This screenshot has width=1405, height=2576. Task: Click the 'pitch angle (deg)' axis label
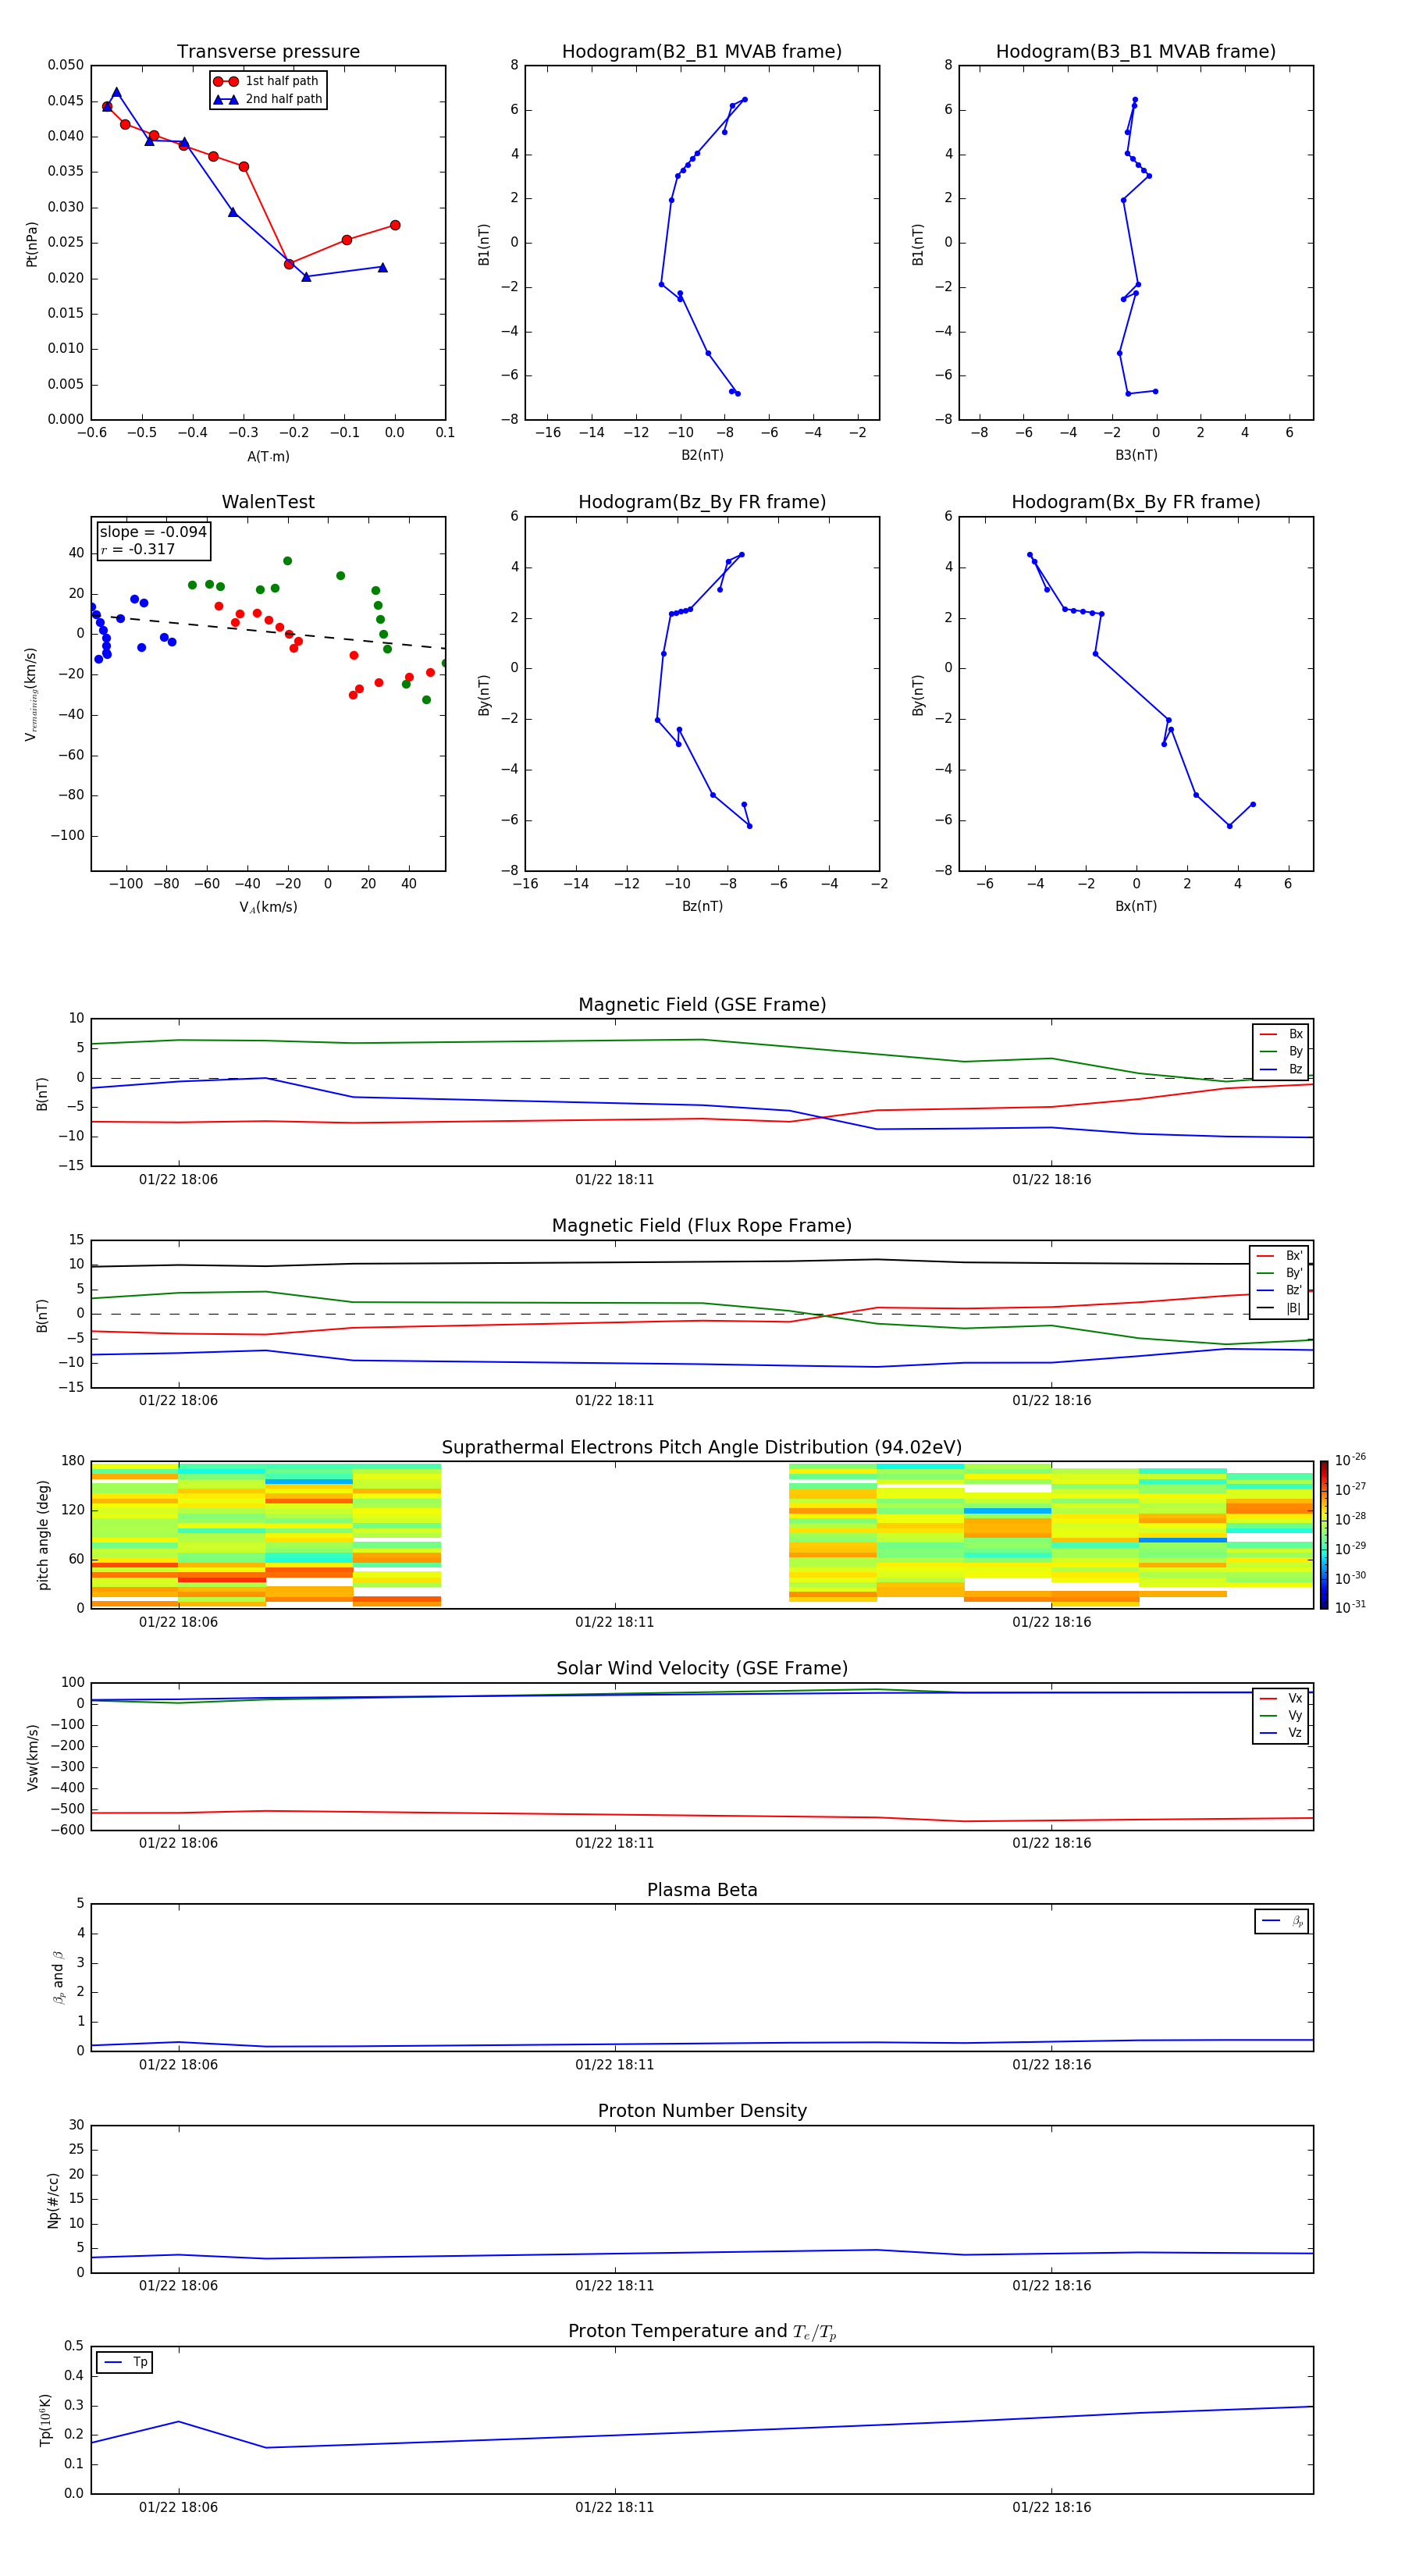43,1535
